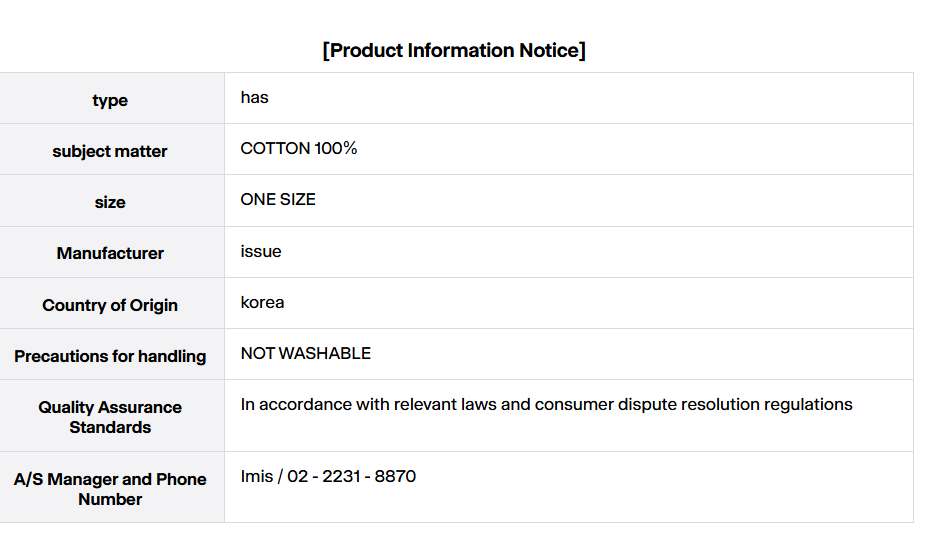Click the word COTTON in material value
This screenshot has height=550, width=943.
(x=275, y=149)
